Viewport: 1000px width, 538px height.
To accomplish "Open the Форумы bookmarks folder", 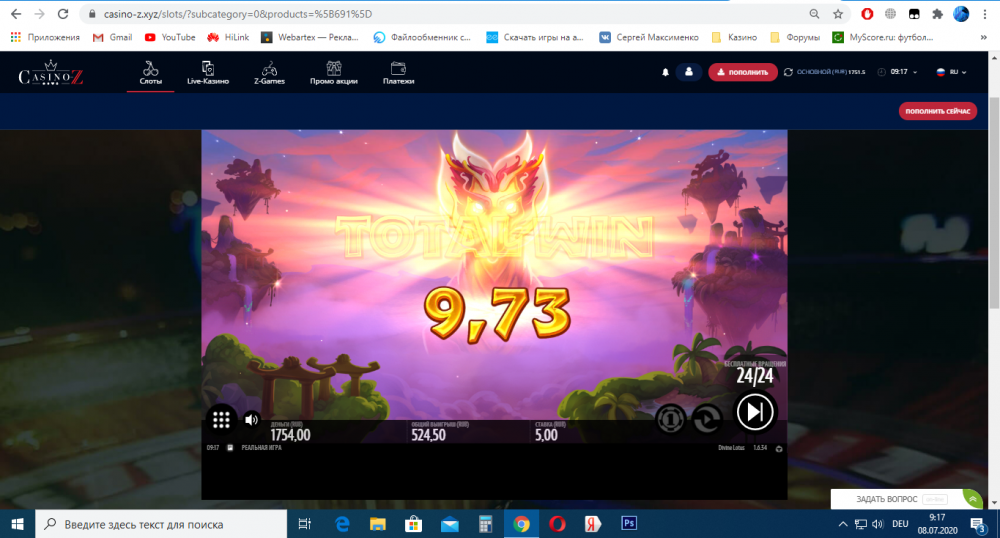I will coord(795,37).
